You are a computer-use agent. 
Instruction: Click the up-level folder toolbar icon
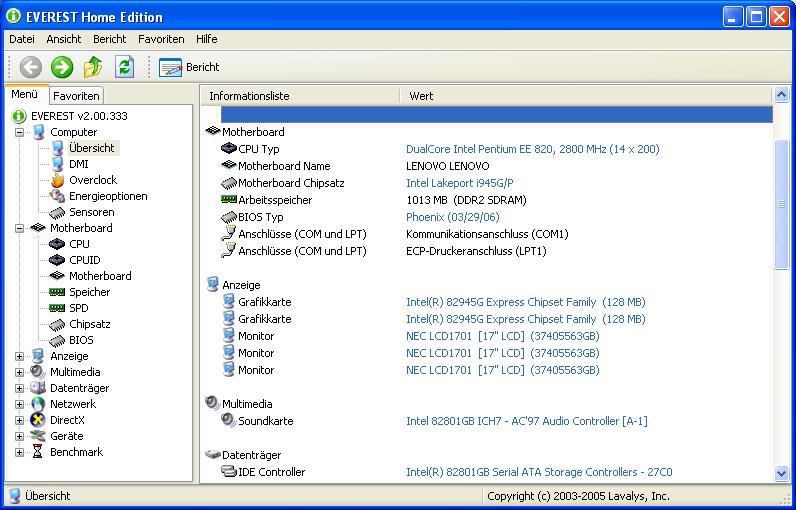[x=93, y=67]
